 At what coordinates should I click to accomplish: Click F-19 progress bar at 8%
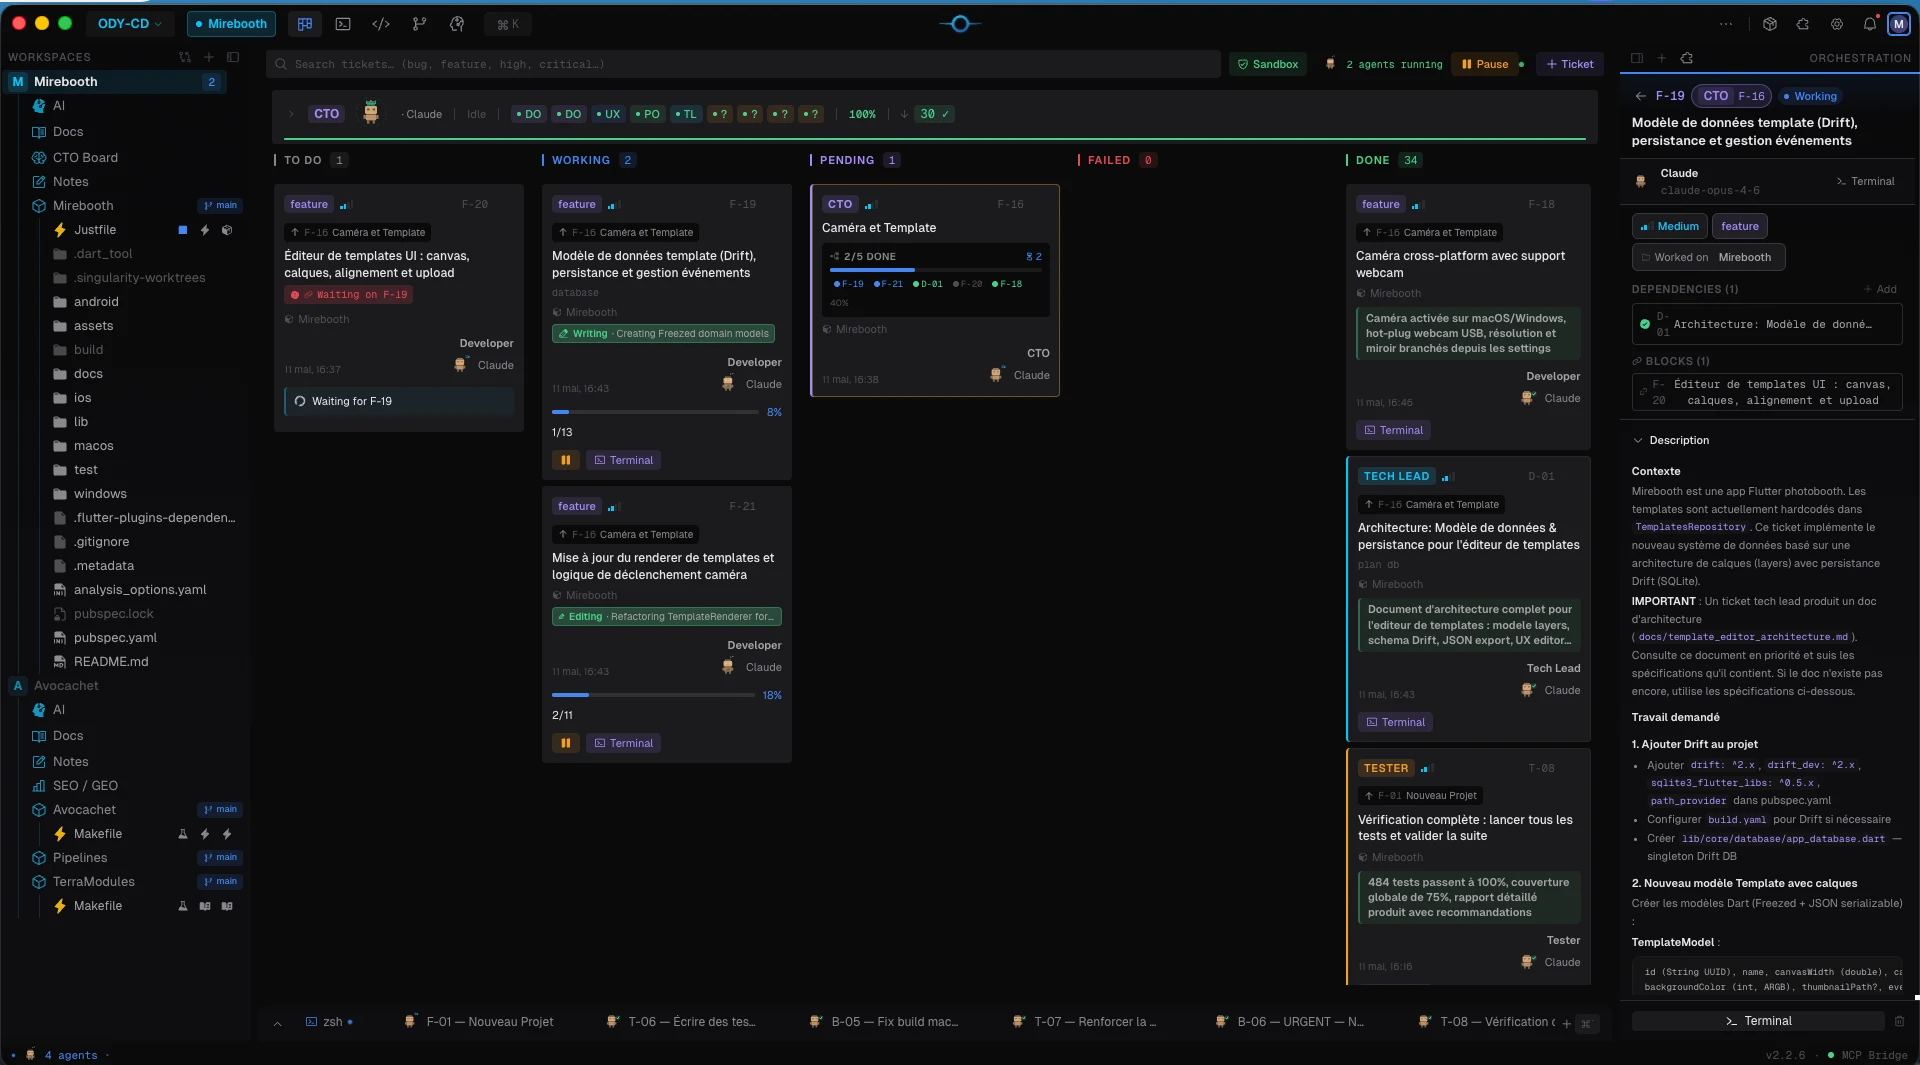(655, 412)
